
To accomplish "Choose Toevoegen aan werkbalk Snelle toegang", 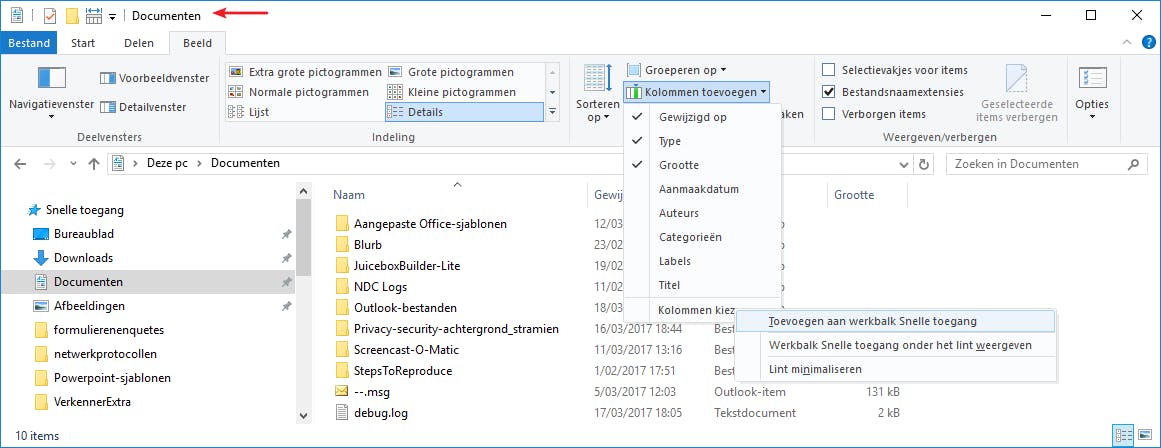I will click(x=873, y=321).
